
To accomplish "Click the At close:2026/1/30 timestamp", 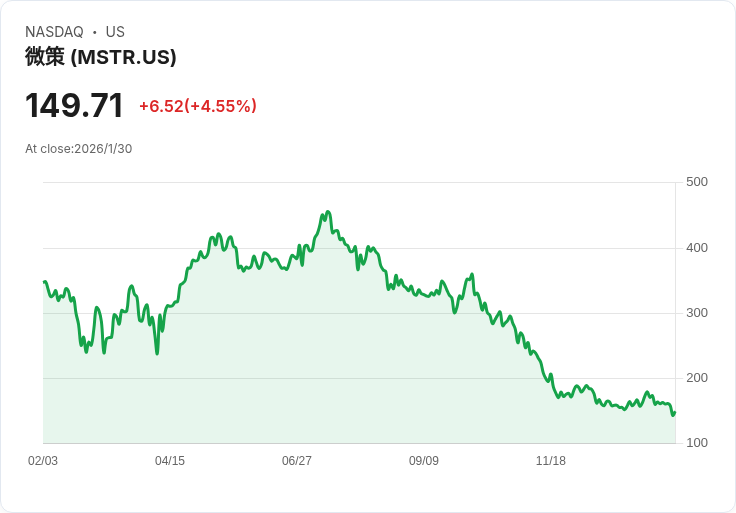I will (79, 149).
